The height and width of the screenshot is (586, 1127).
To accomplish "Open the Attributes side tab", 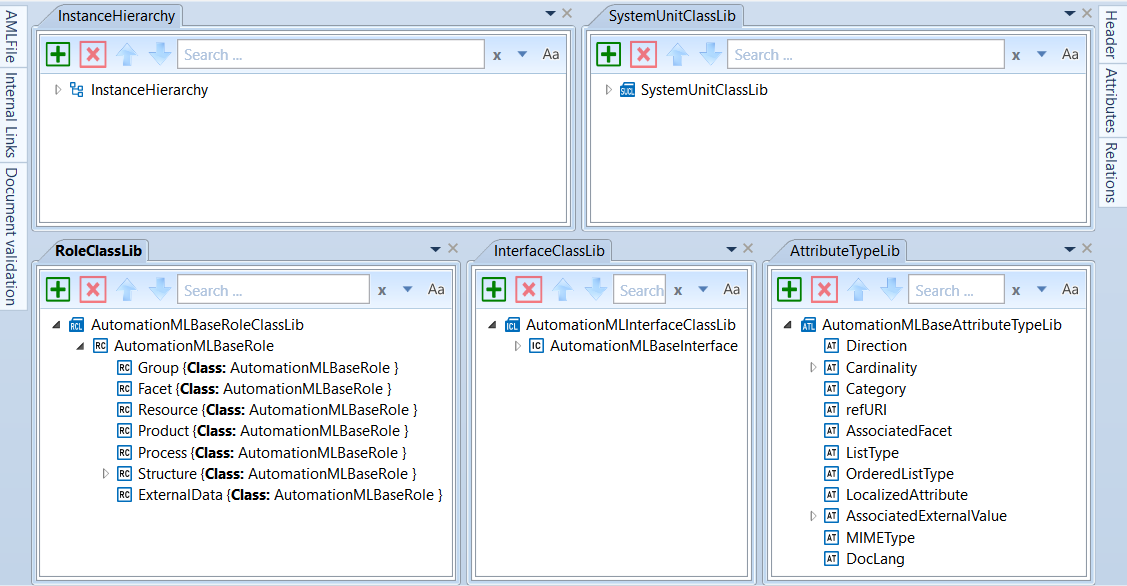I will pyautogui.click(x=1111, y=100).
